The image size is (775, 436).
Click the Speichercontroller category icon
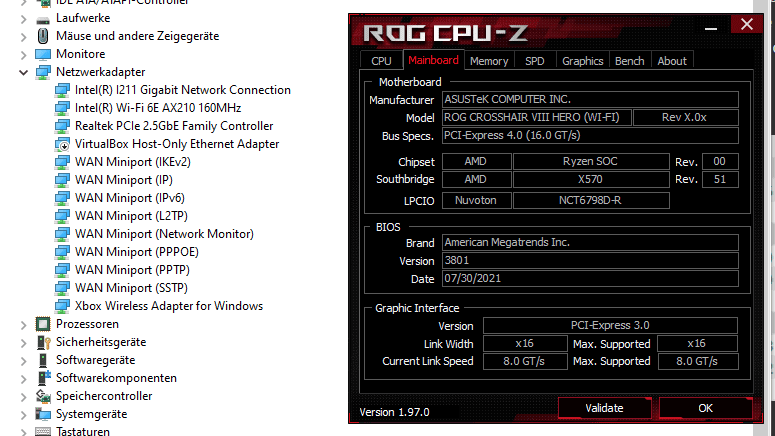click(43, 396)
